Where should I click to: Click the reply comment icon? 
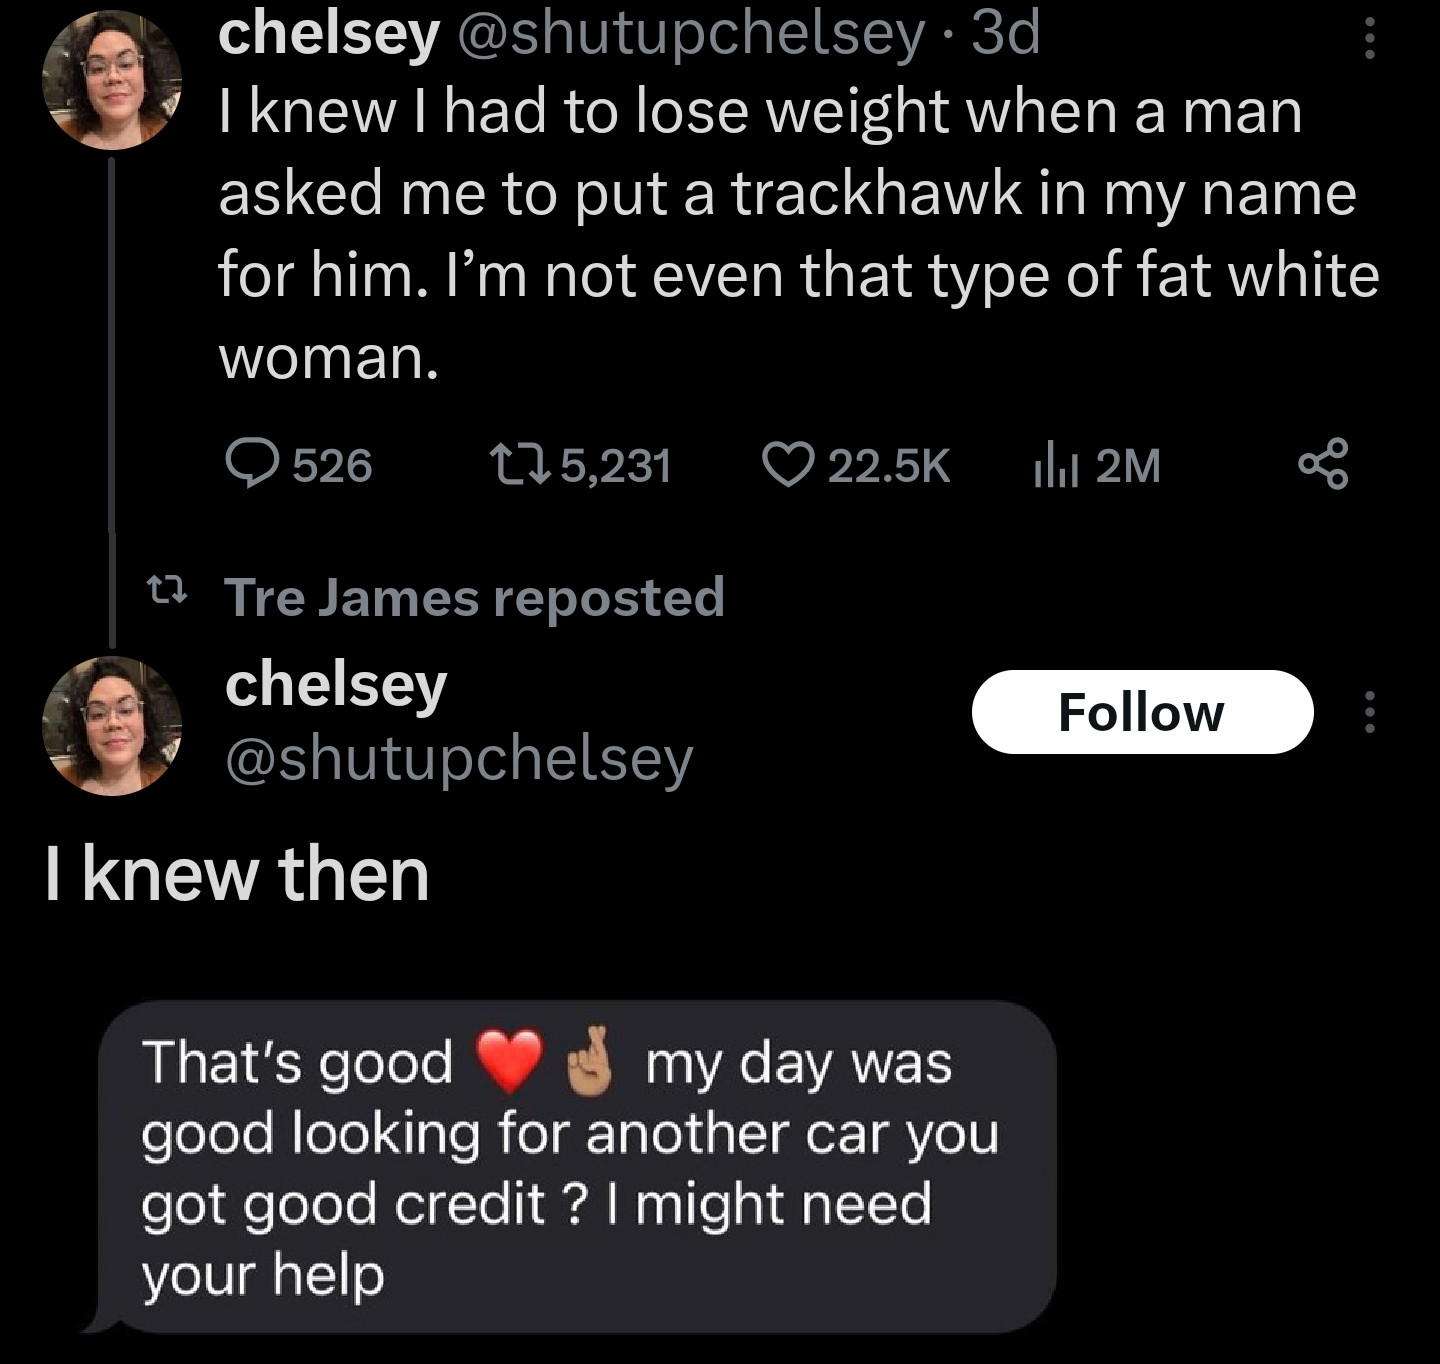click(251, 464)
